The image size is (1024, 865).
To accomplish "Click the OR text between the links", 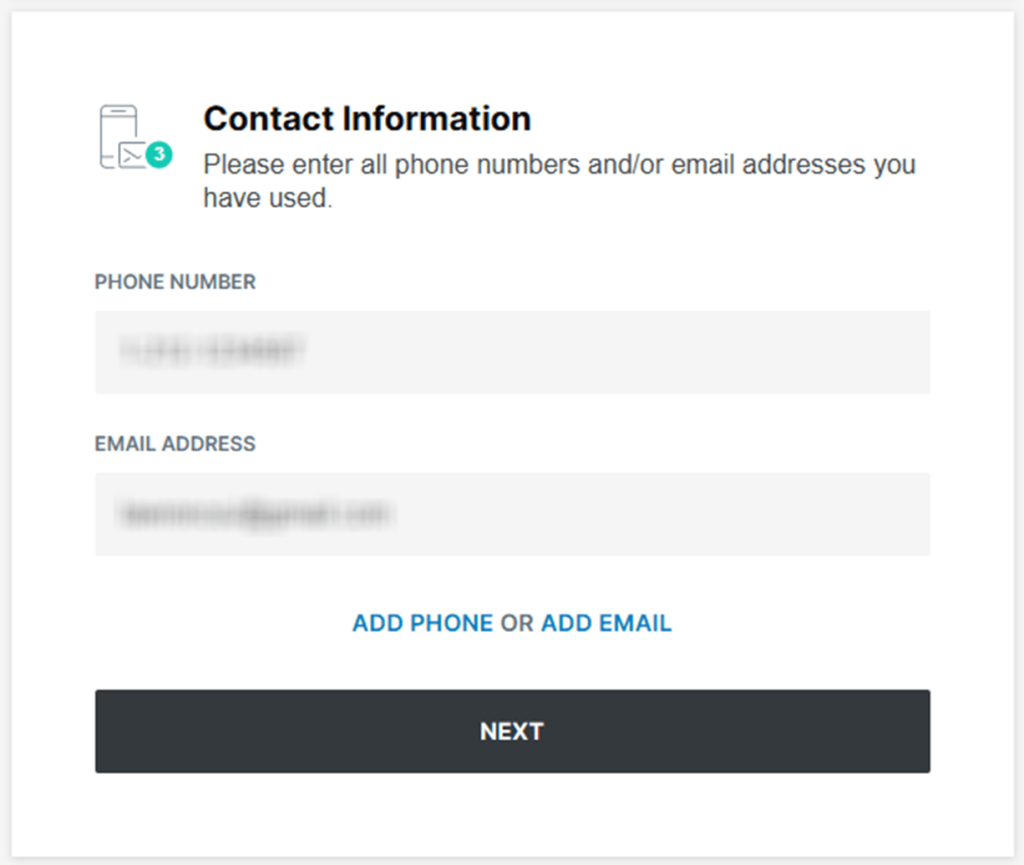I will [x=517, y=624].
